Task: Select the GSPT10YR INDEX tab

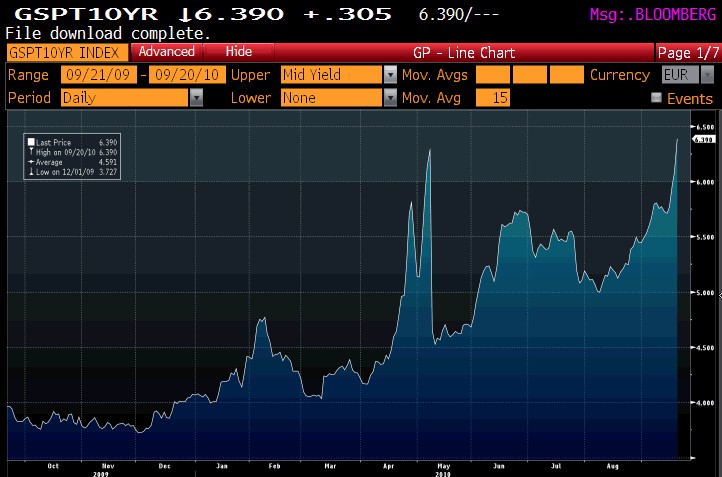Action: [x=65, y=52]
